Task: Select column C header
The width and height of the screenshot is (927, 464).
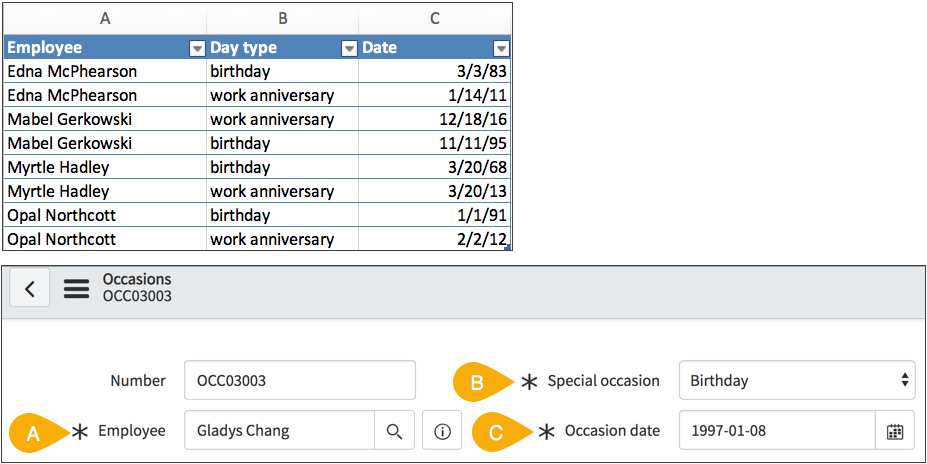Action: (x=434, y=19)
